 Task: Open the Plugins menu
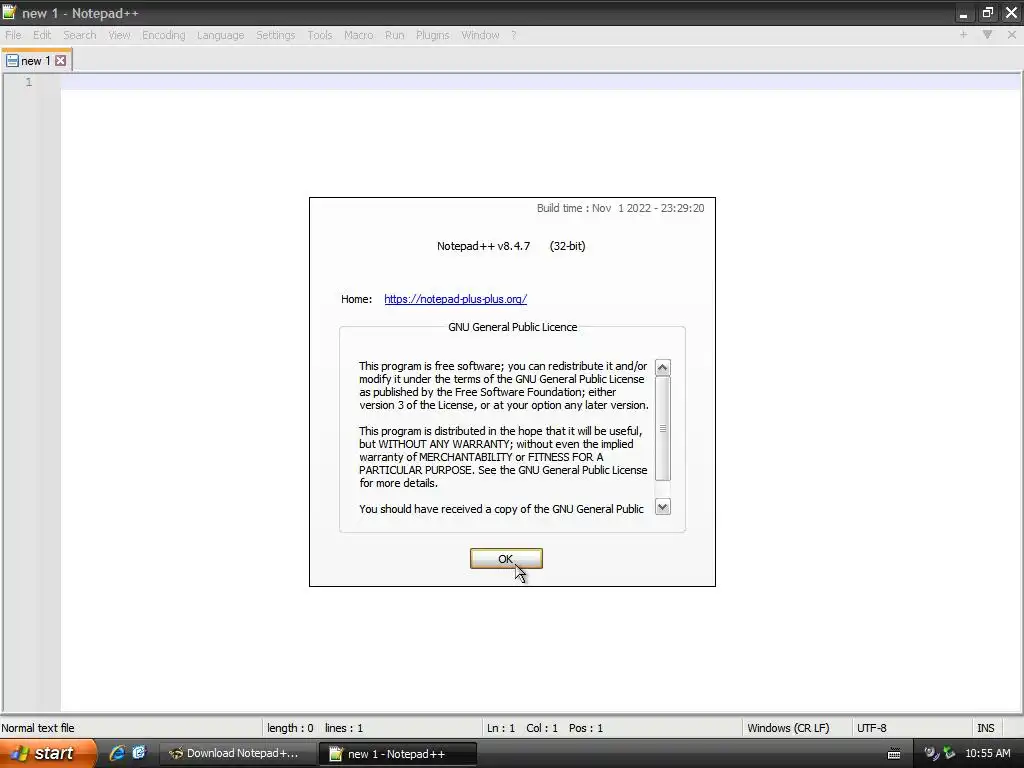pos(432,35)
